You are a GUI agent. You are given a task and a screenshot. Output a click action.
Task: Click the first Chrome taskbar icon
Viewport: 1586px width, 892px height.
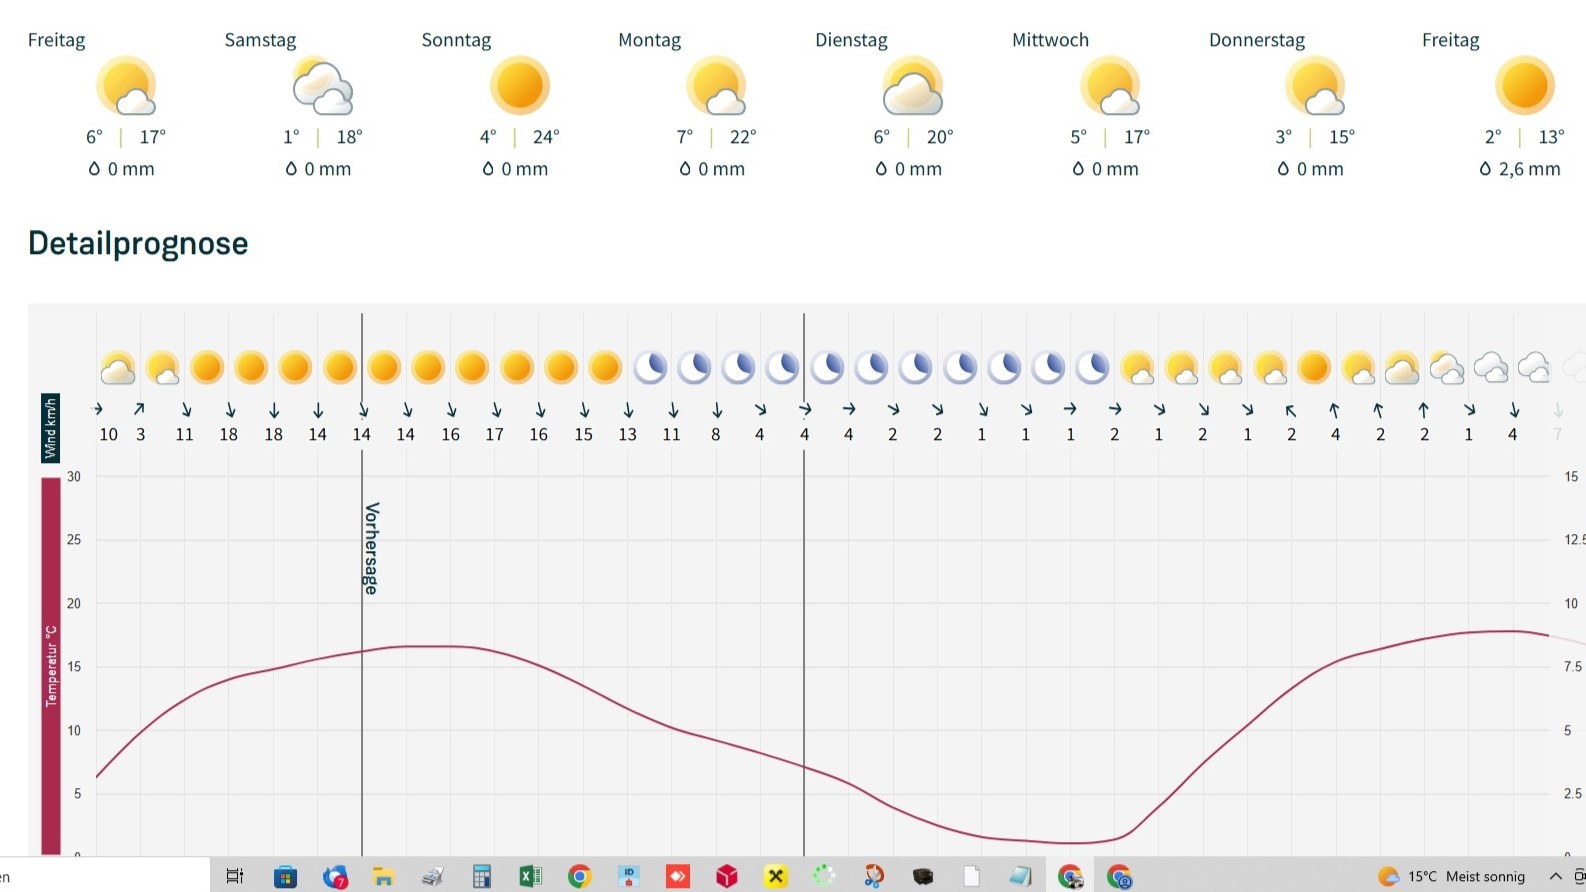click(x=579, y=877)
